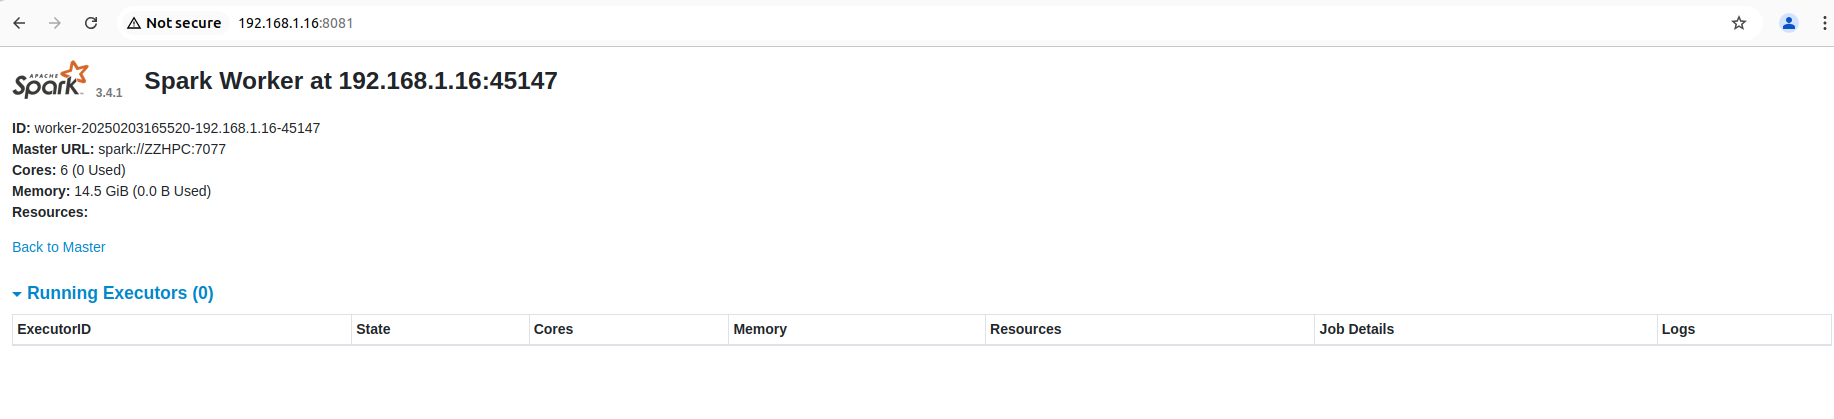Image resolution: width=1834 pixels, height=419 pixels.
Task: Click the Running Executors (0) heading
Action: (x=120, y=293)
